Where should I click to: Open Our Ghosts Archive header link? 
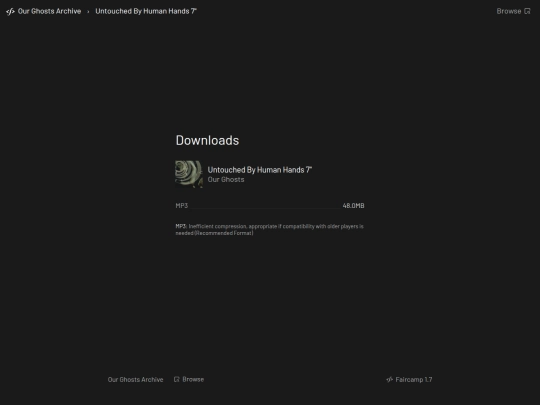click(49, 11)
